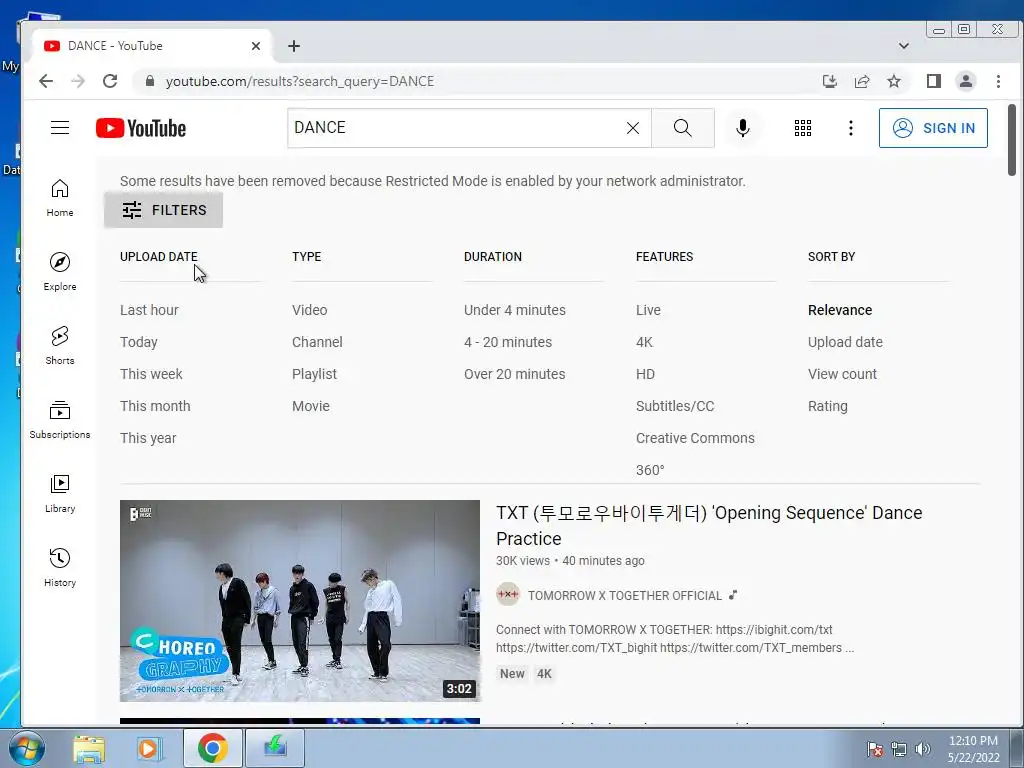Image resolution: width=1024 pixels, height=768 pixels.
Task: Filter type to Video
Action: 310,310
